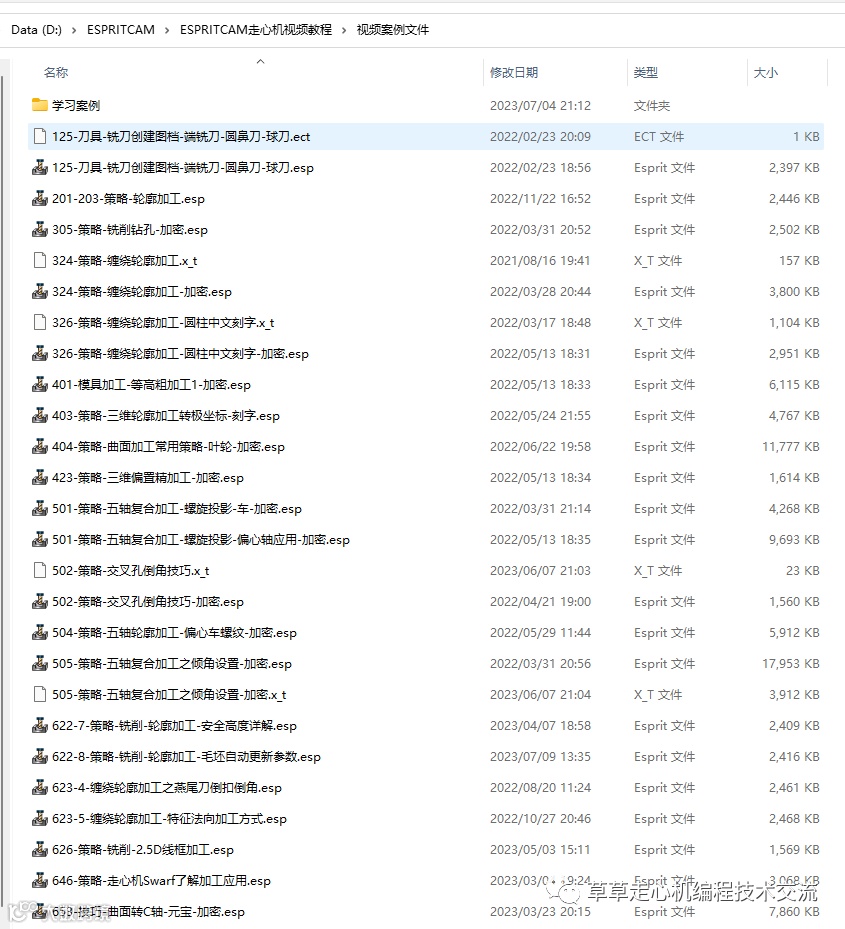The image size is (845, 929).
Task: Sort files by 大小 column header
Action: 766,72
